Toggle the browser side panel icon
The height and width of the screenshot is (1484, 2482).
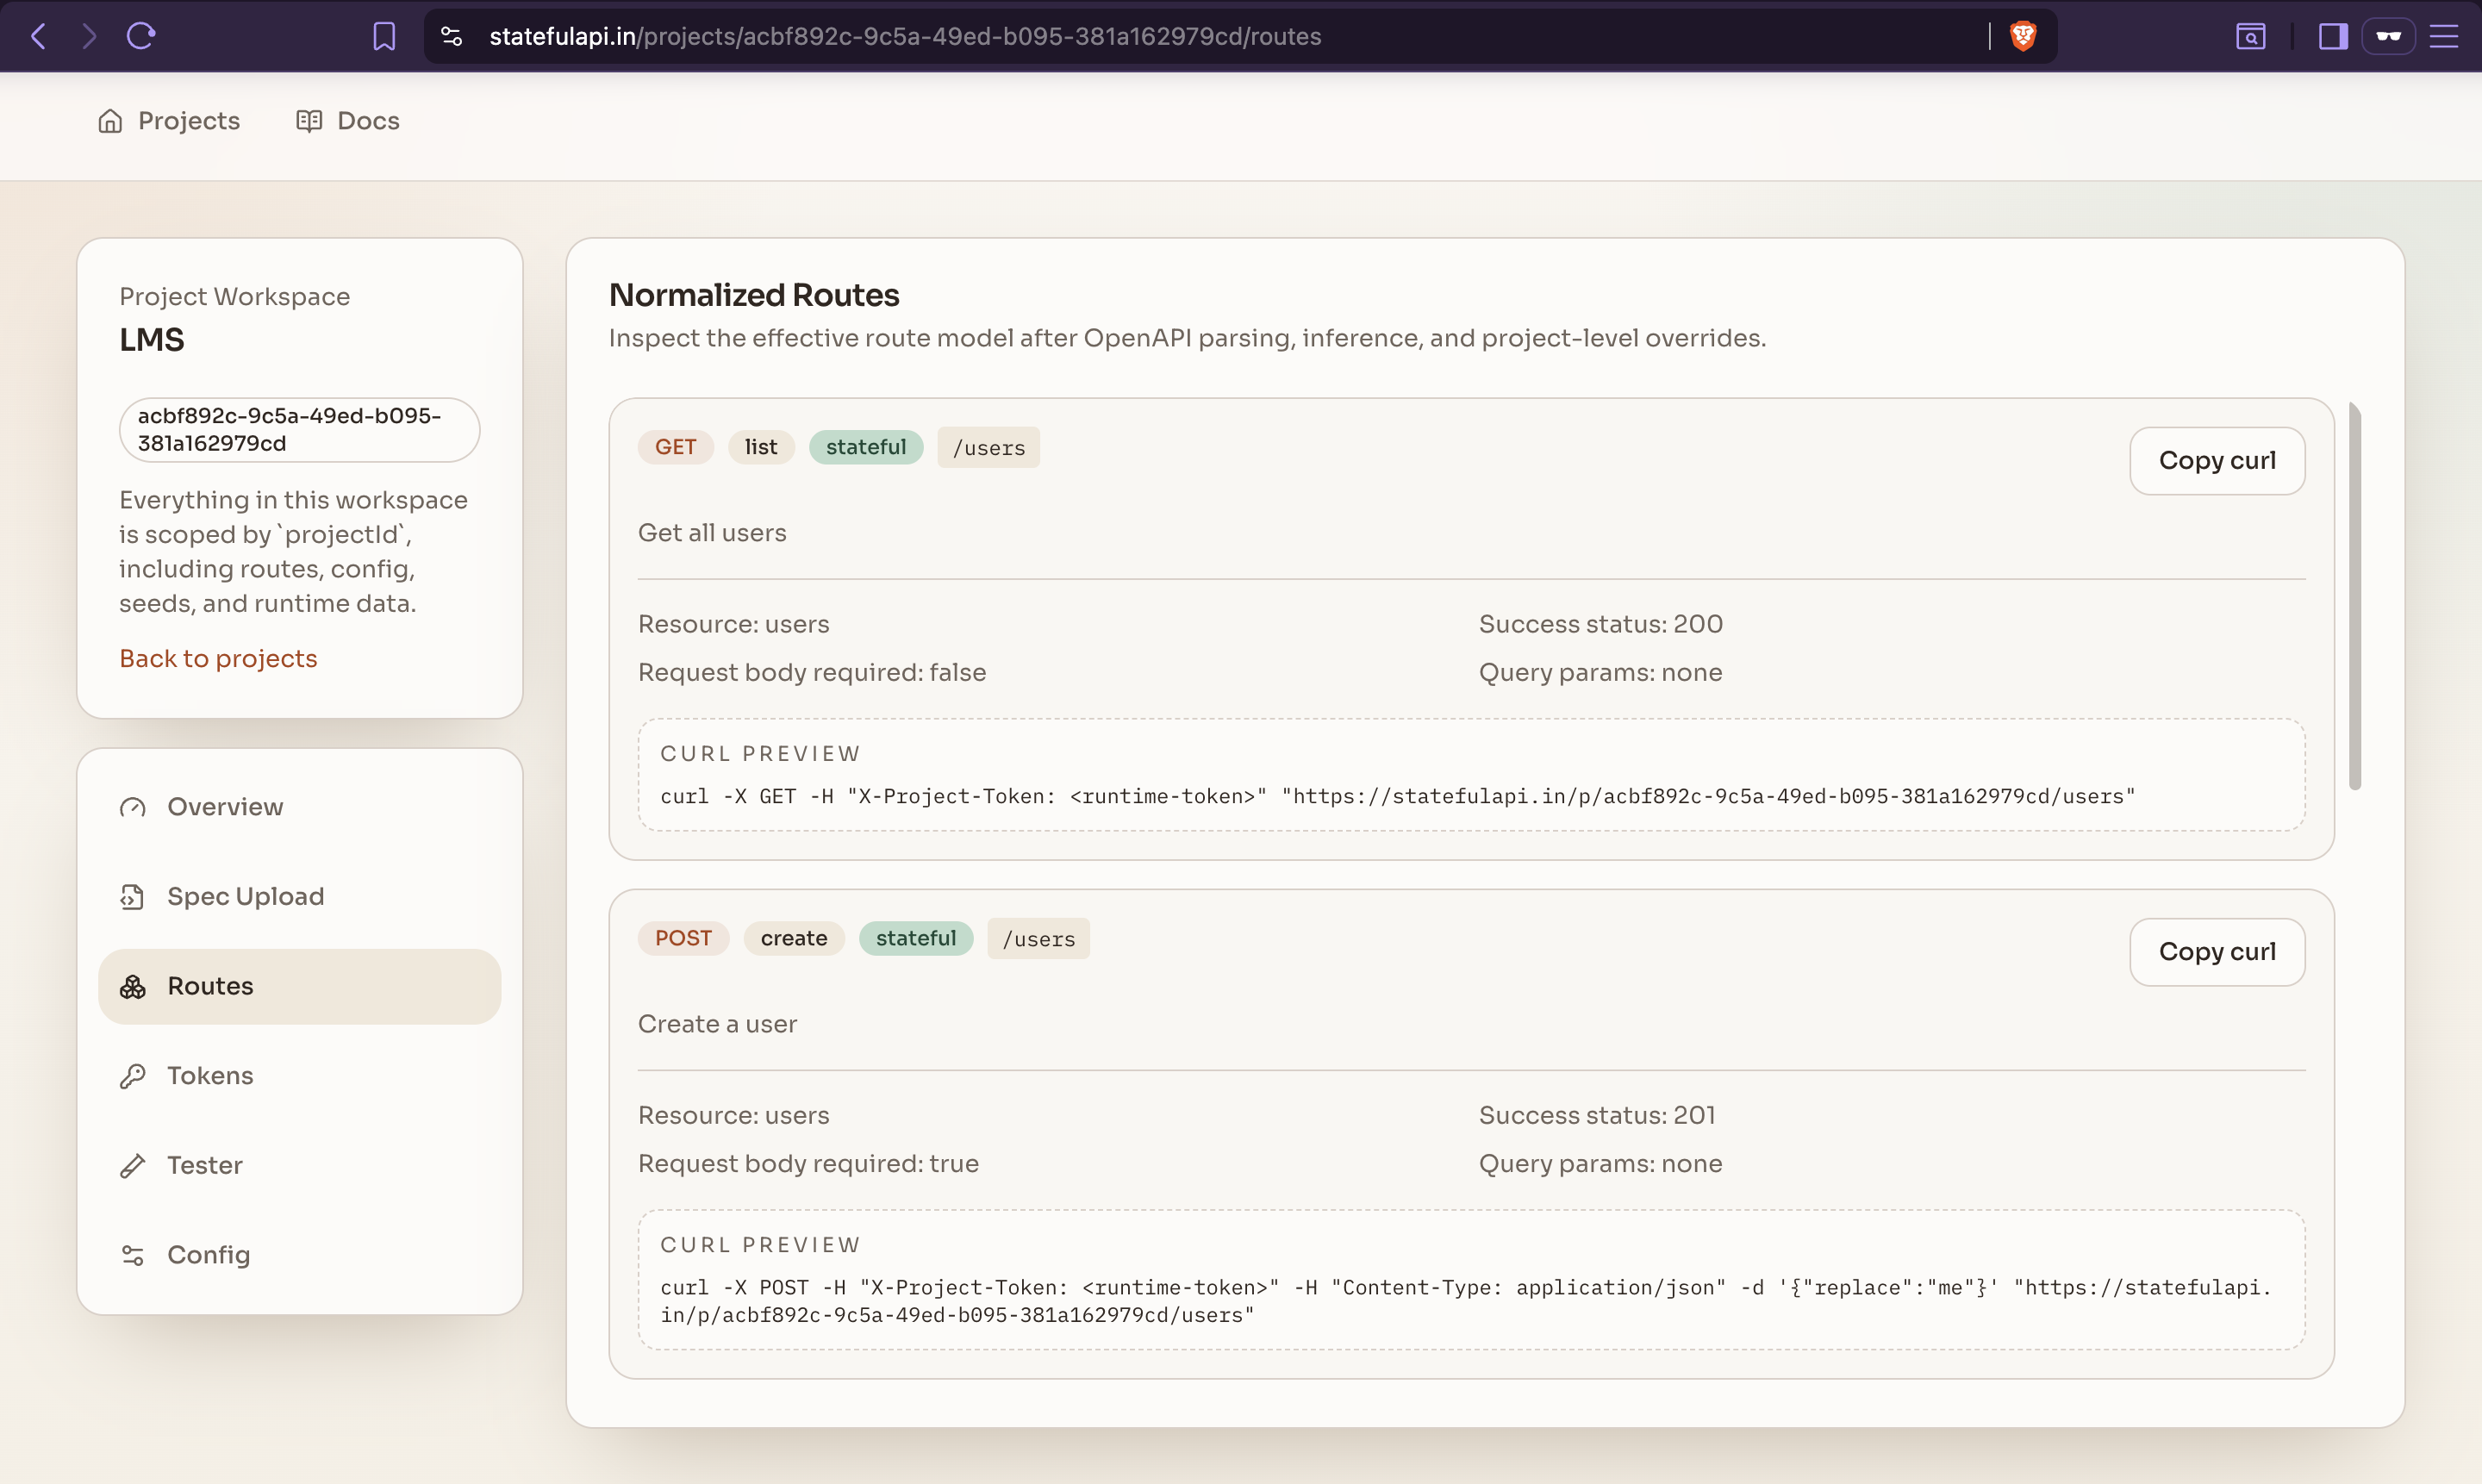point(2332,36)
